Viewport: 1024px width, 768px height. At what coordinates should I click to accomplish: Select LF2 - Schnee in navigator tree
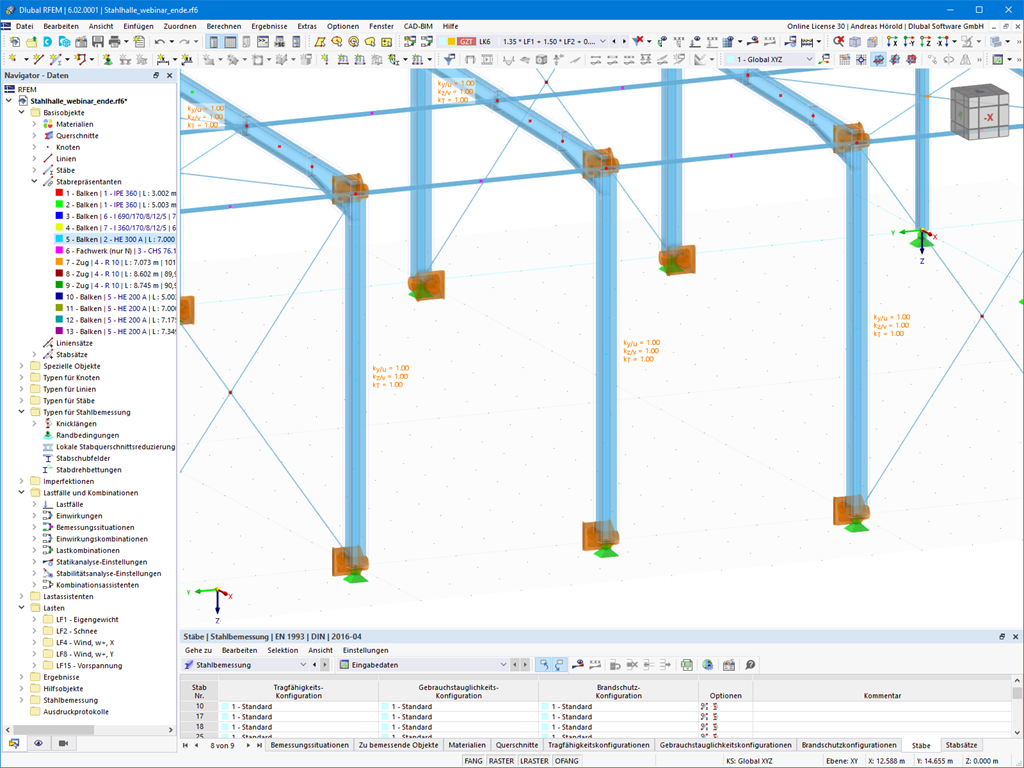pos(76,631)
